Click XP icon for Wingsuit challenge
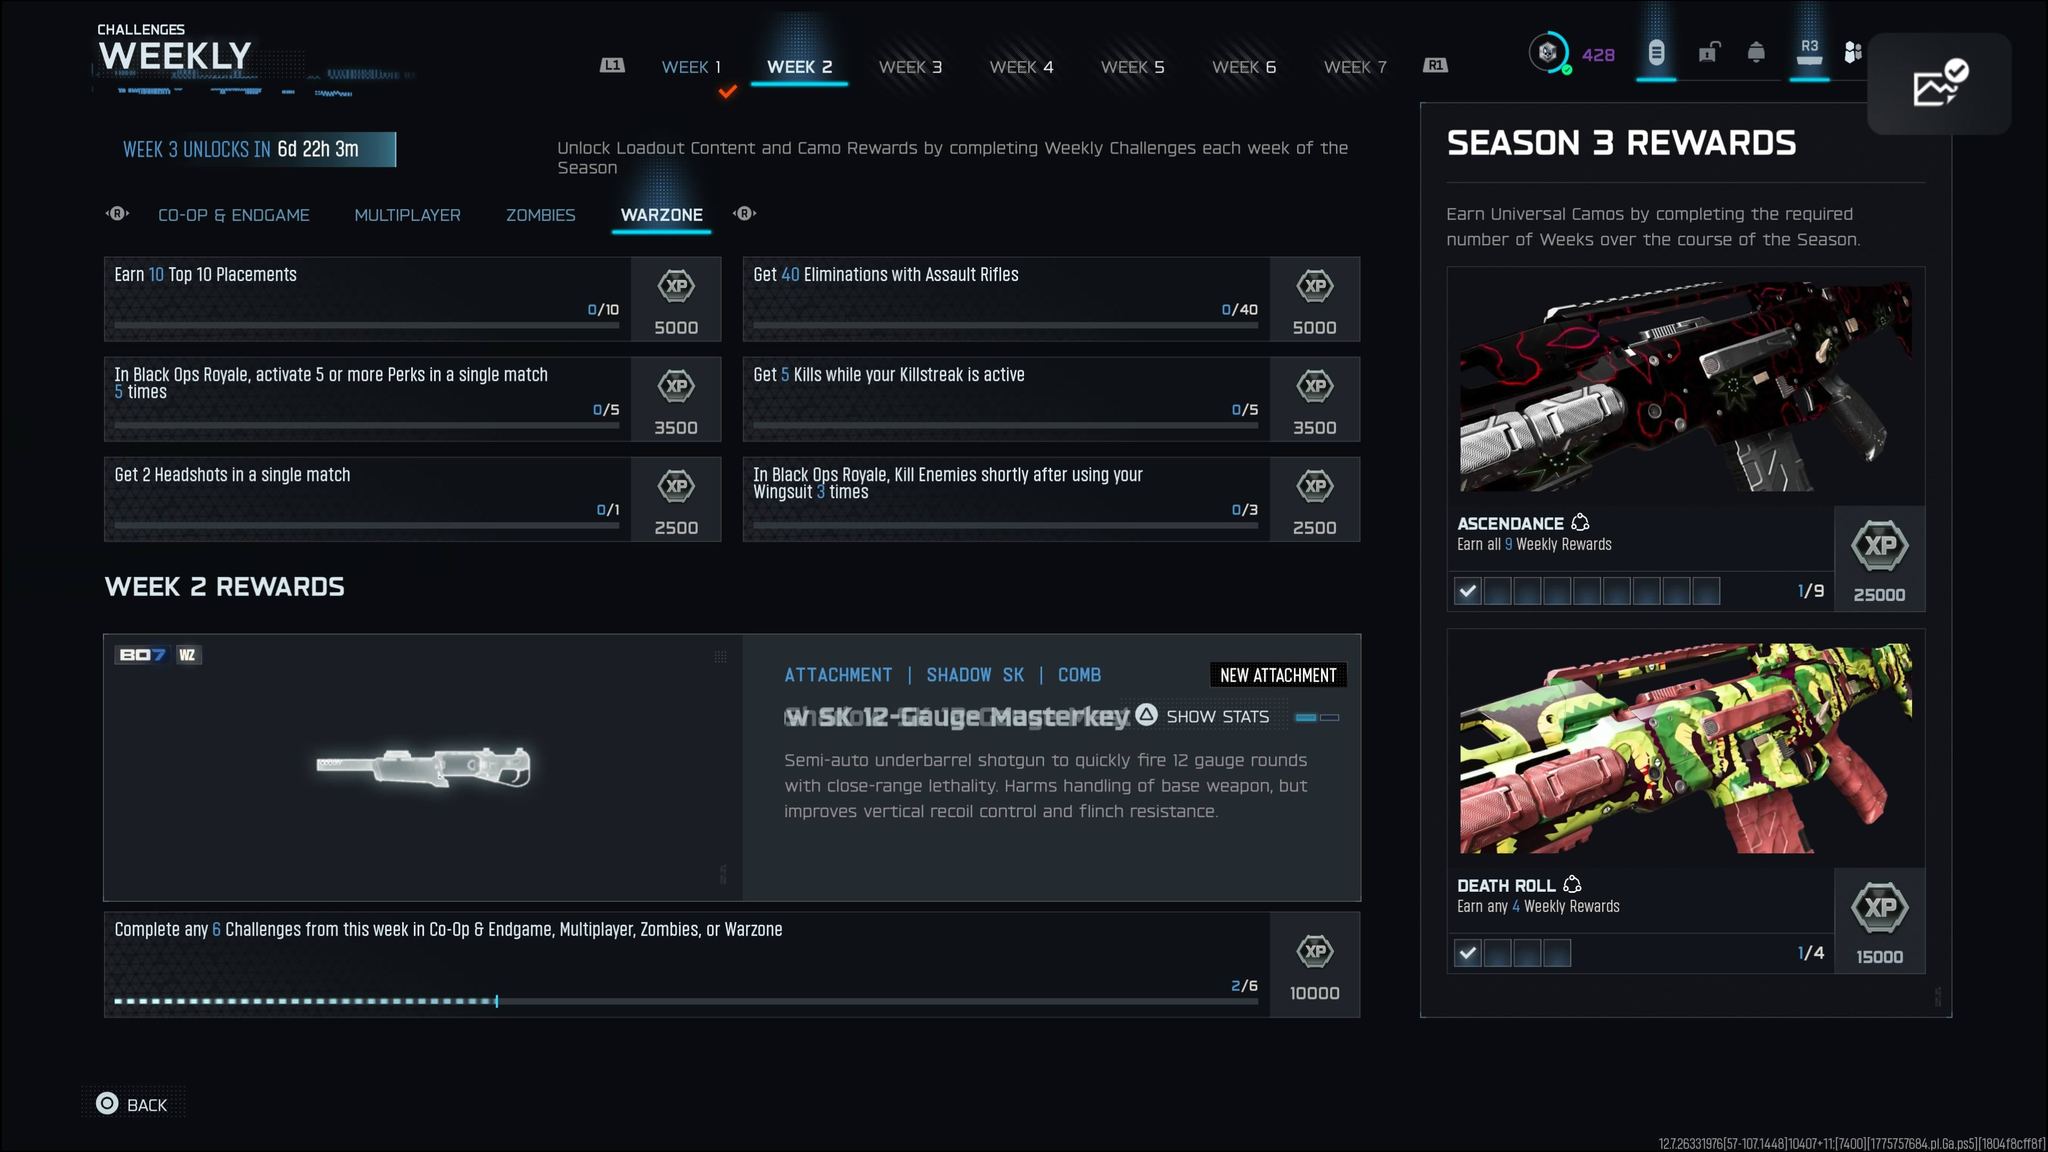 pyautogui.click(x=1315, y=486)
